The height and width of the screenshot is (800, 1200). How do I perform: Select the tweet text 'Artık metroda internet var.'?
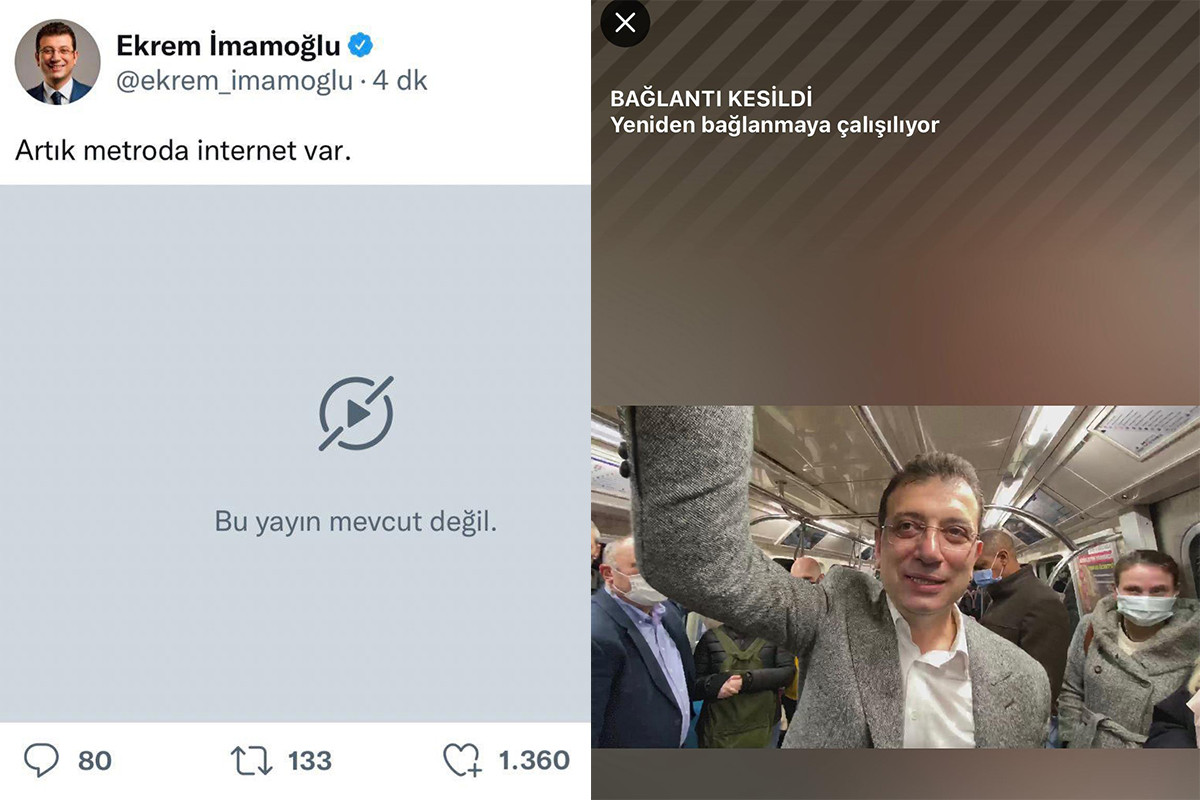coord(184,152)
